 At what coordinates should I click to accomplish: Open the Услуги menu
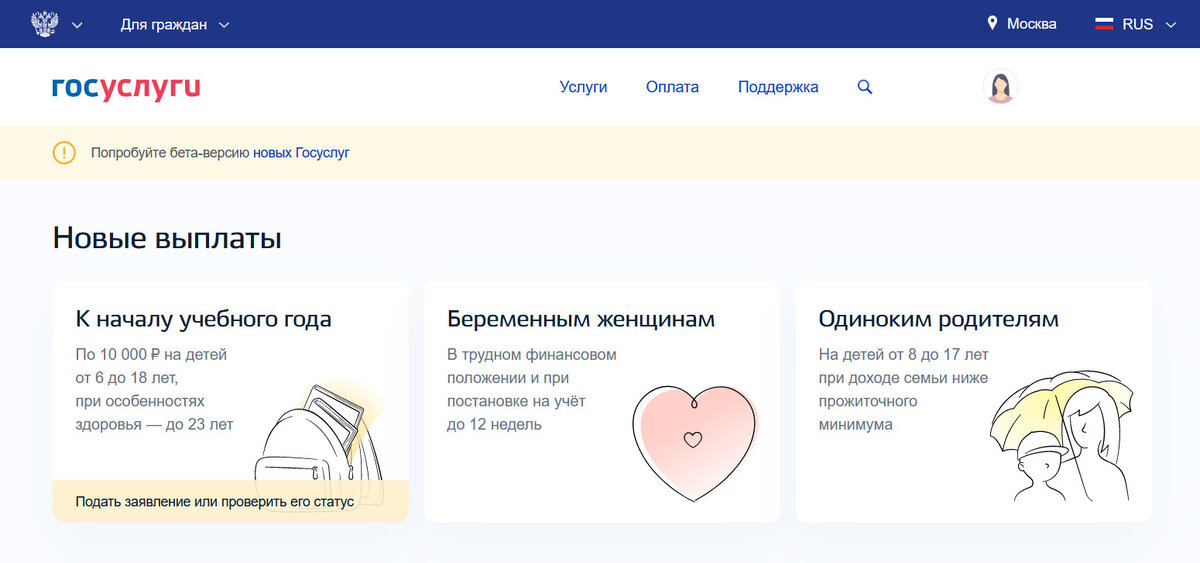583,87
